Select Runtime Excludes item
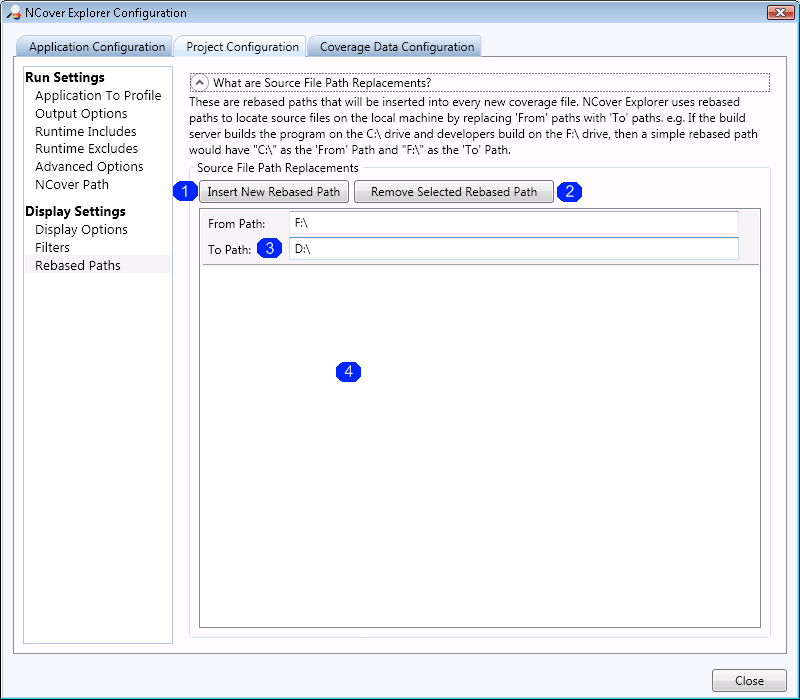The image size is (800, 700). 86,148
